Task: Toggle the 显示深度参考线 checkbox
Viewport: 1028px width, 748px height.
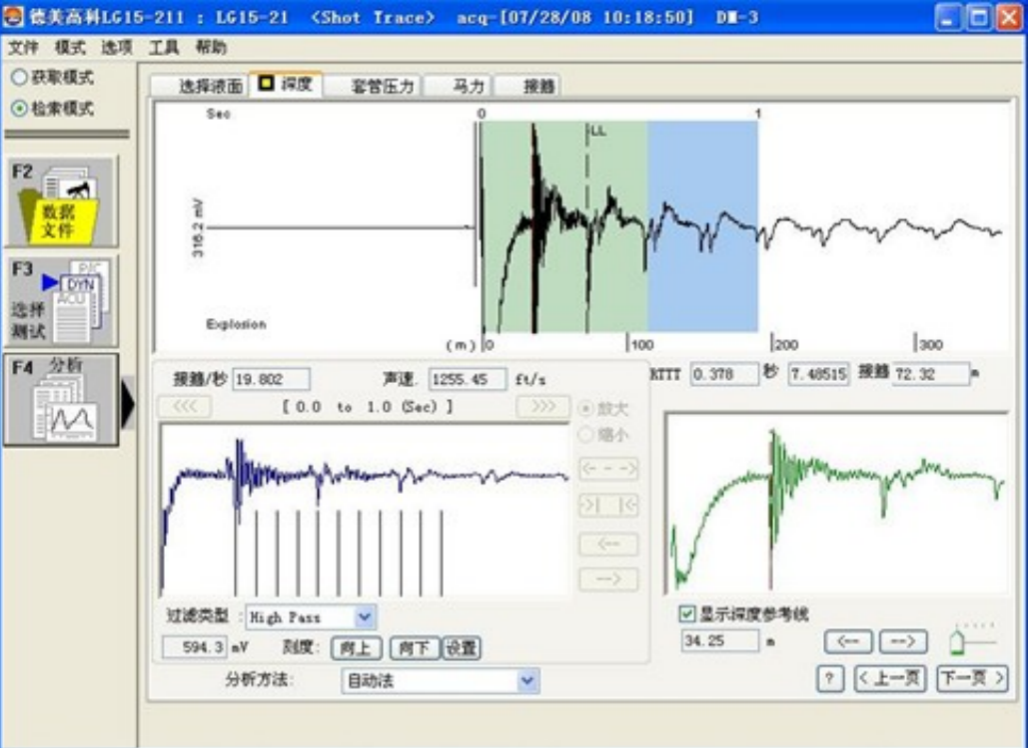Action: (x=687, y=614)
